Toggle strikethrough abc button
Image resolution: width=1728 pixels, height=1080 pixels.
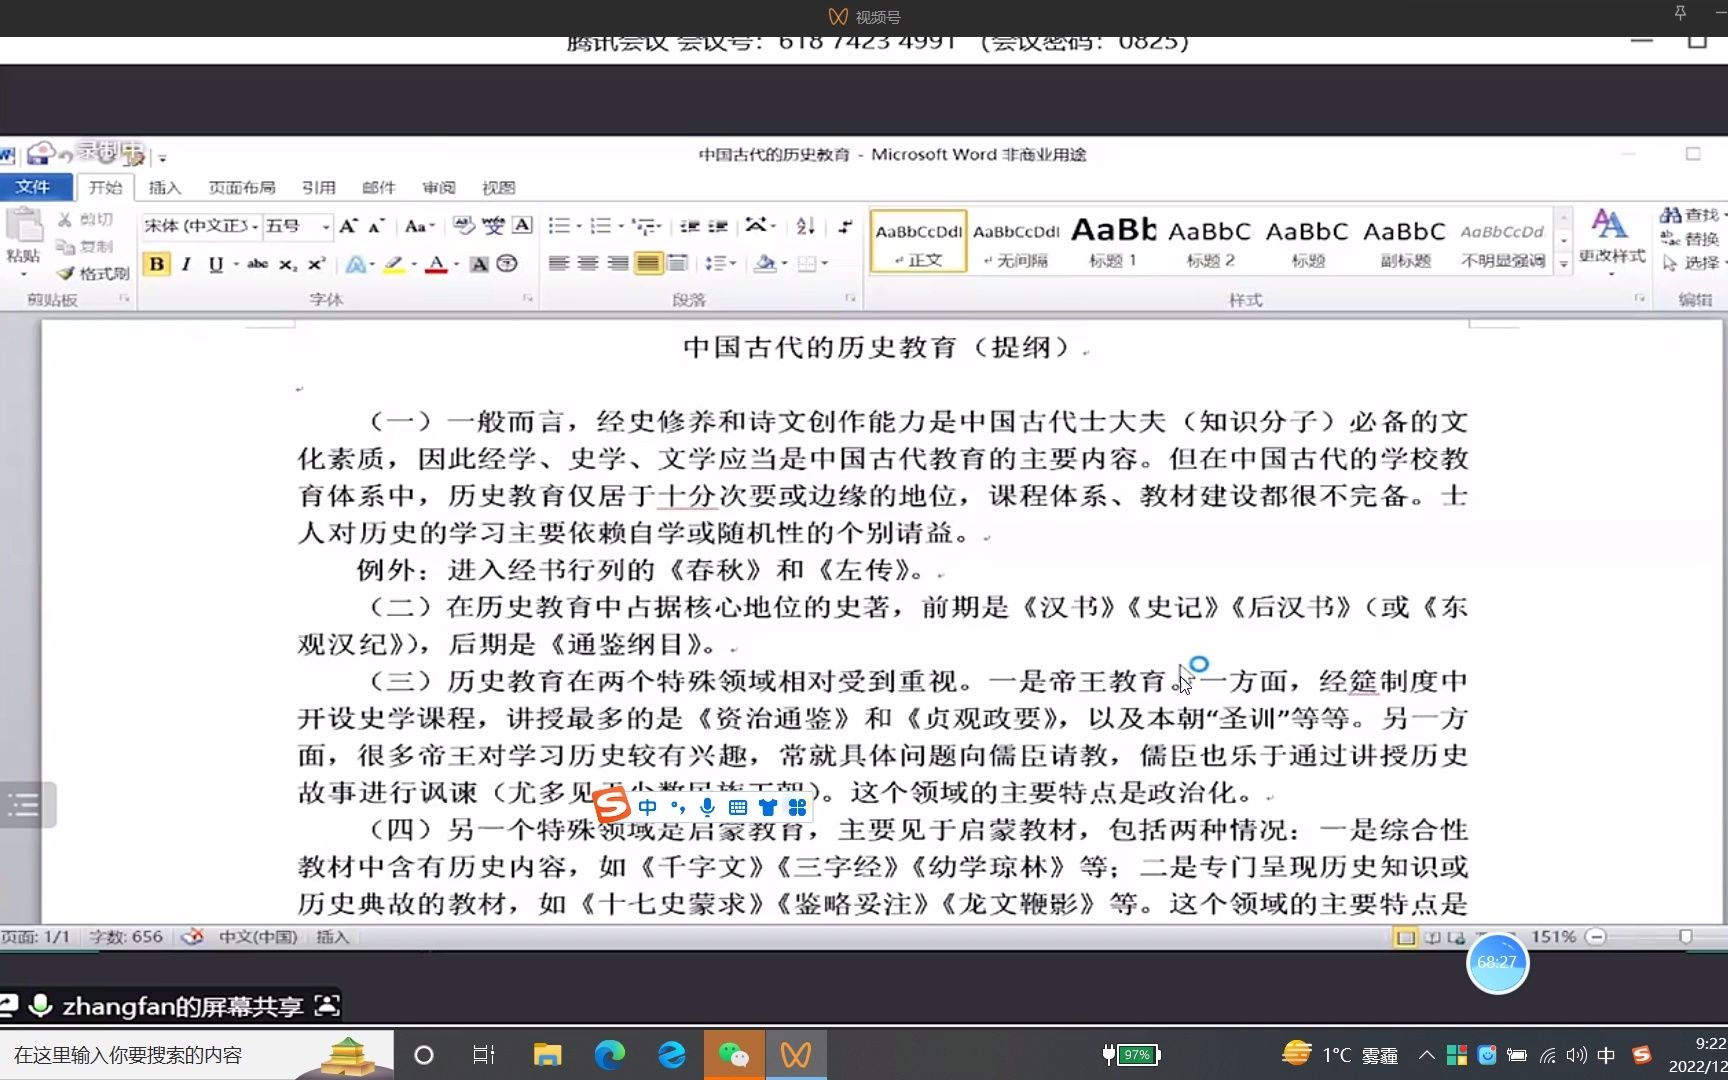(258, 264)
